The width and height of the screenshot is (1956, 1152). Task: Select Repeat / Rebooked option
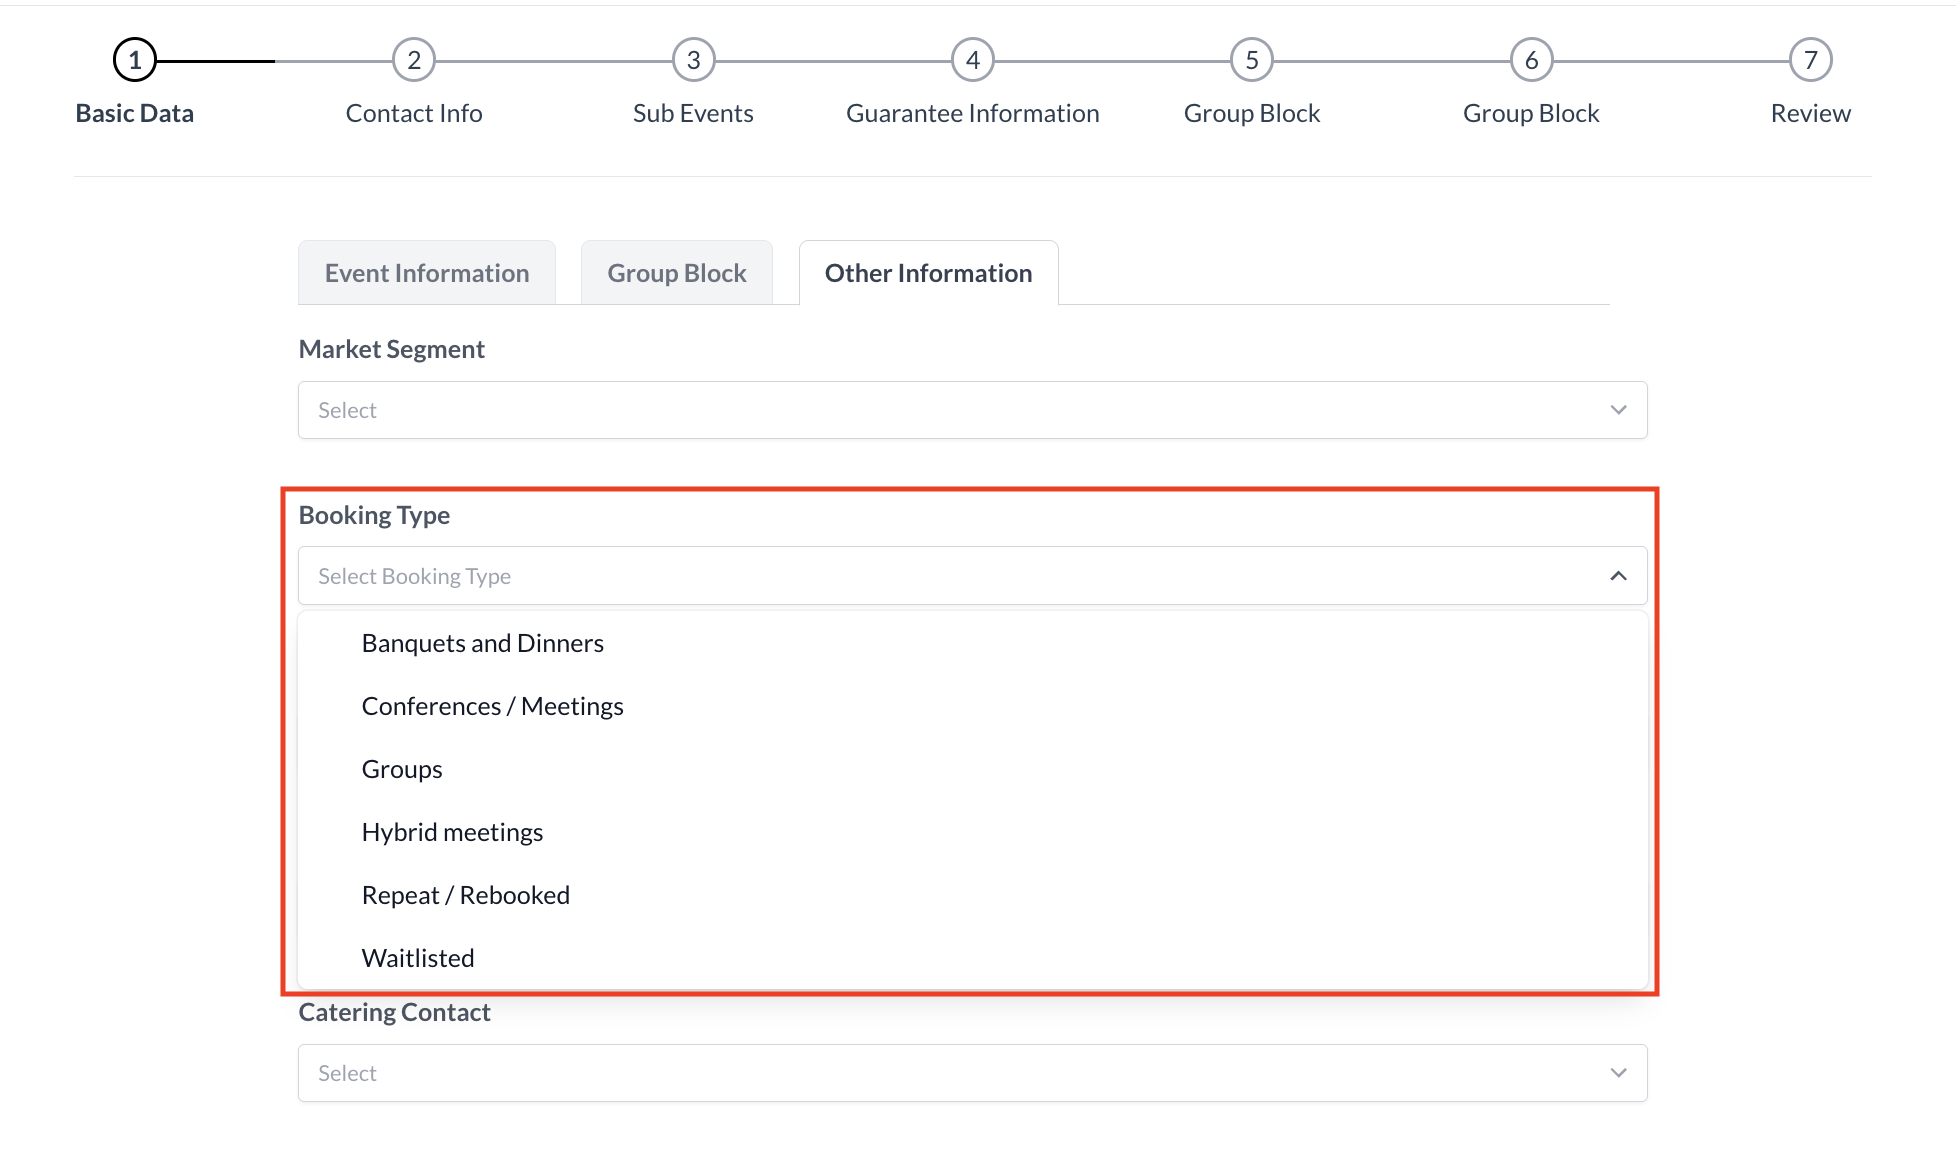tap(465, 894)
